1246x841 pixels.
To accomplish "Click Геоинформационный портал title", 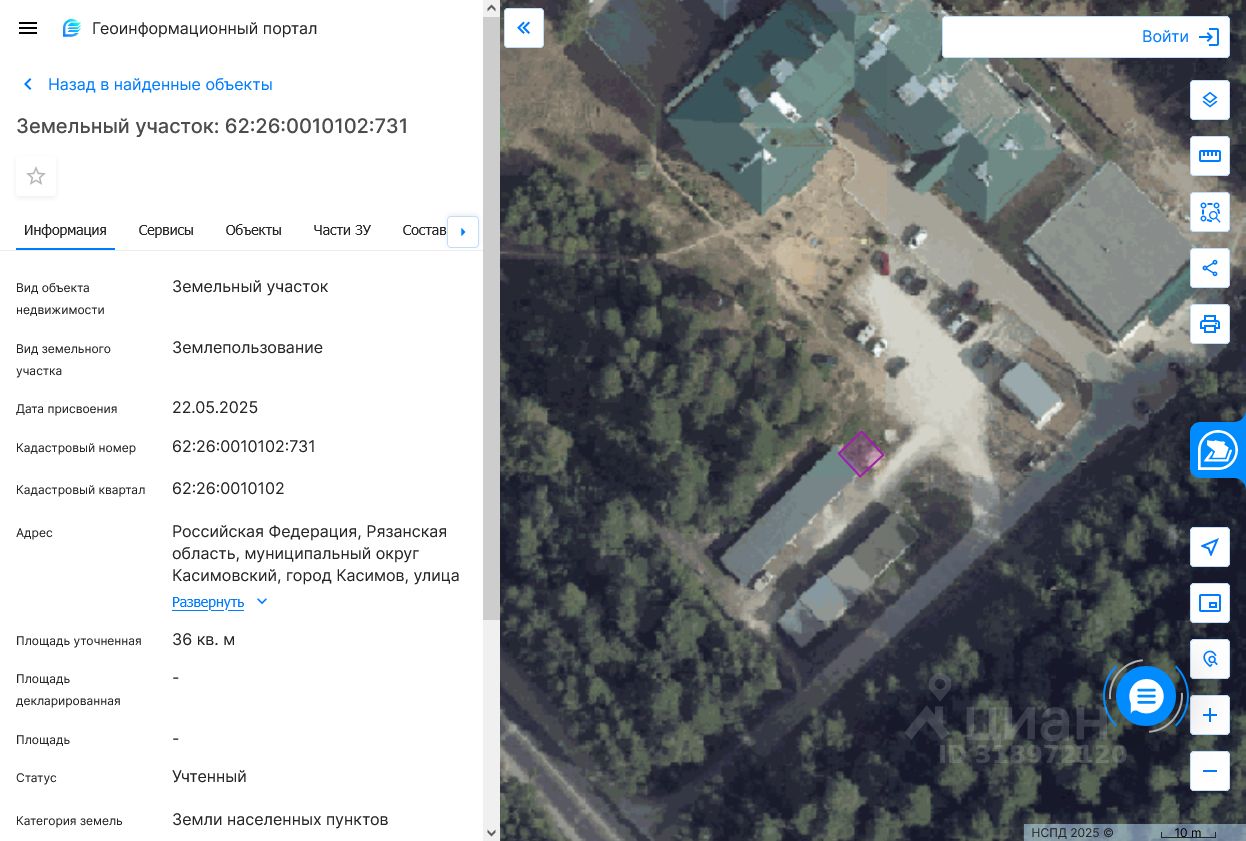I will (204, 28).
